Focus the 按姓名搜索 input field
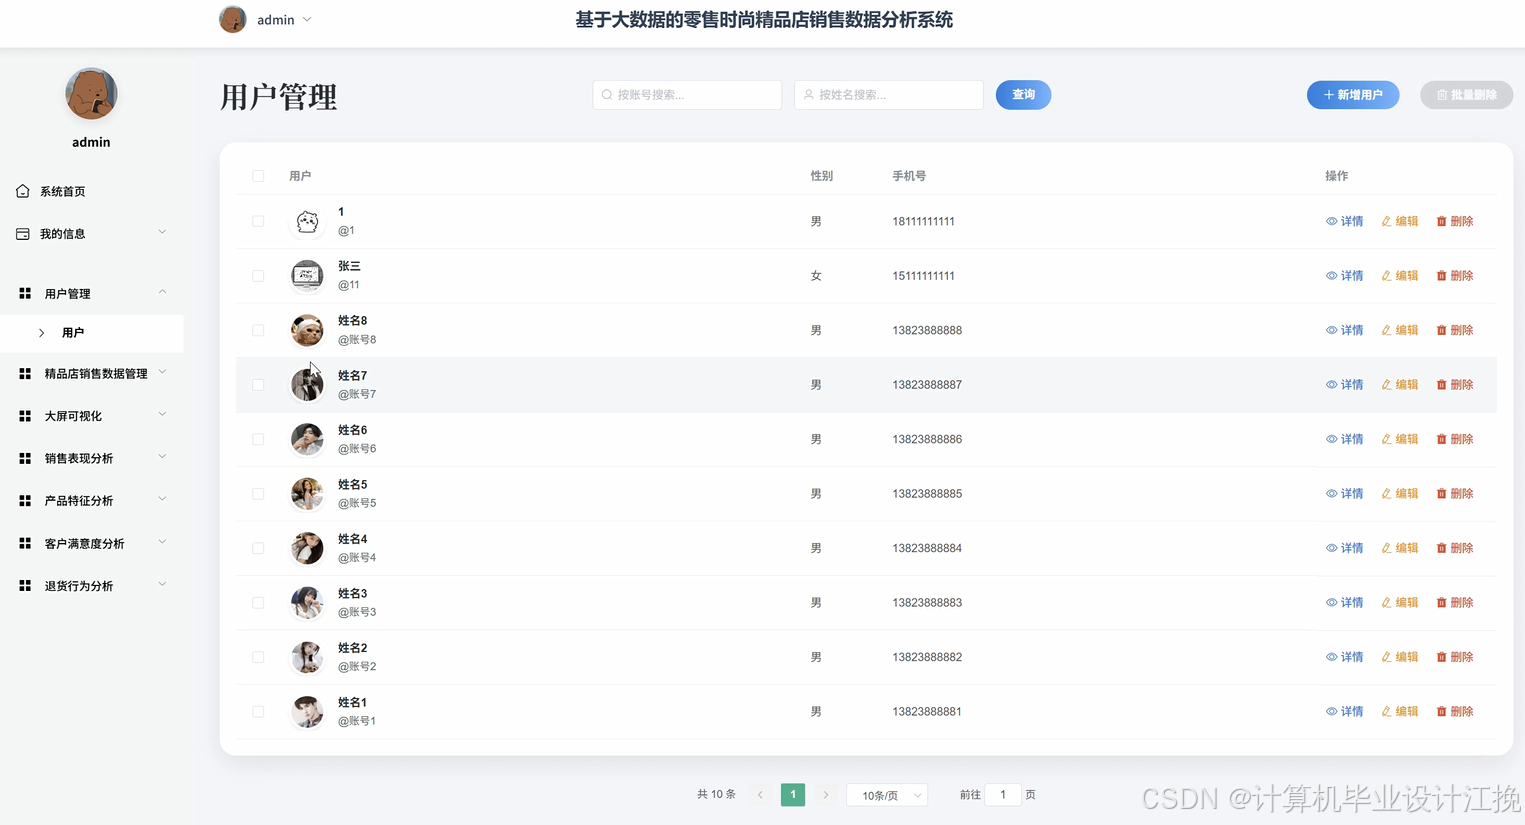1525x825 pixels. 889,95
